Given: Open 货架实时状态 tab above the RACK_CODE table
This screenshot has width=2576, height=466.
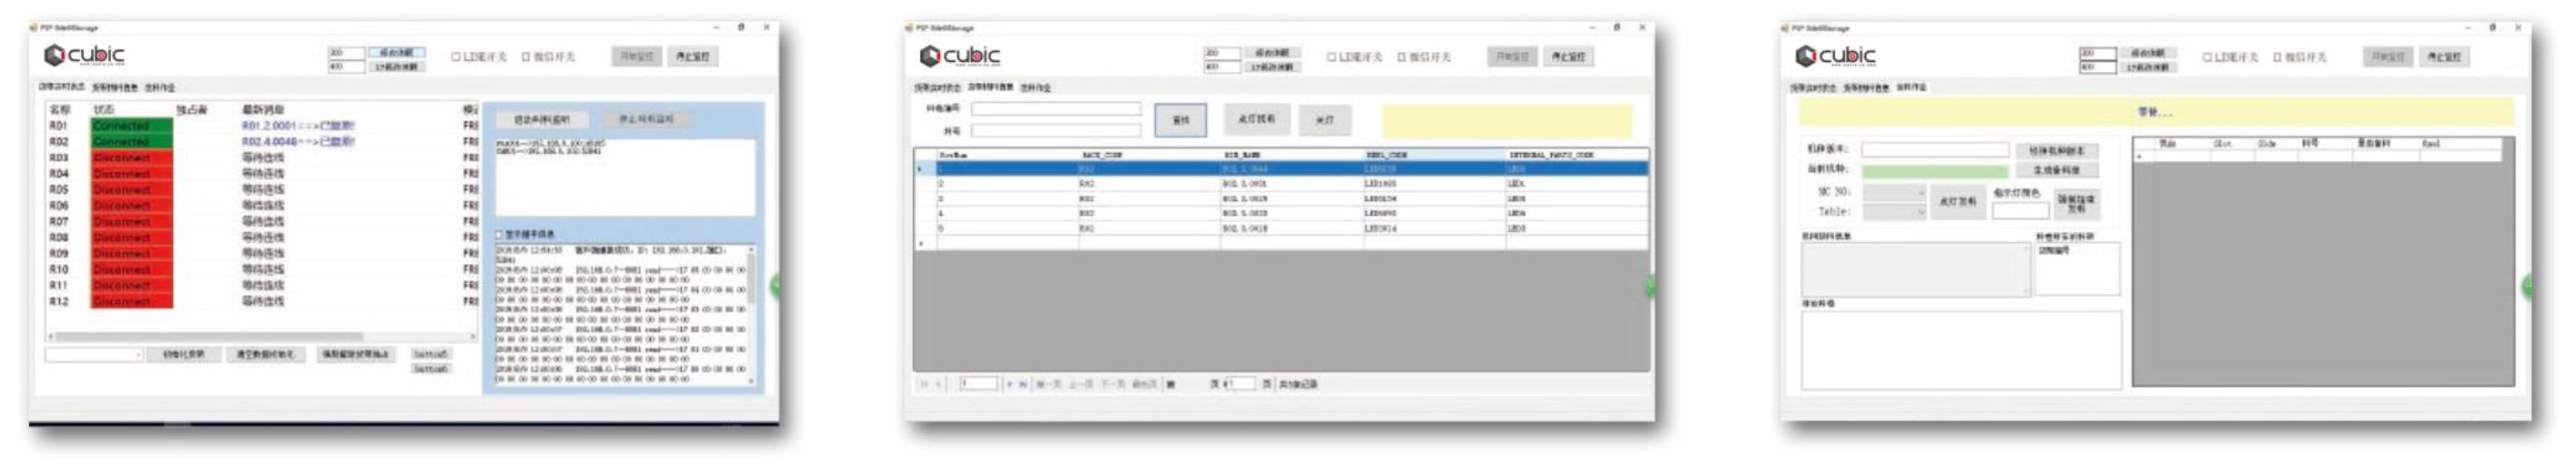Looking at the screenshot, I should click(x=937, y=88).
